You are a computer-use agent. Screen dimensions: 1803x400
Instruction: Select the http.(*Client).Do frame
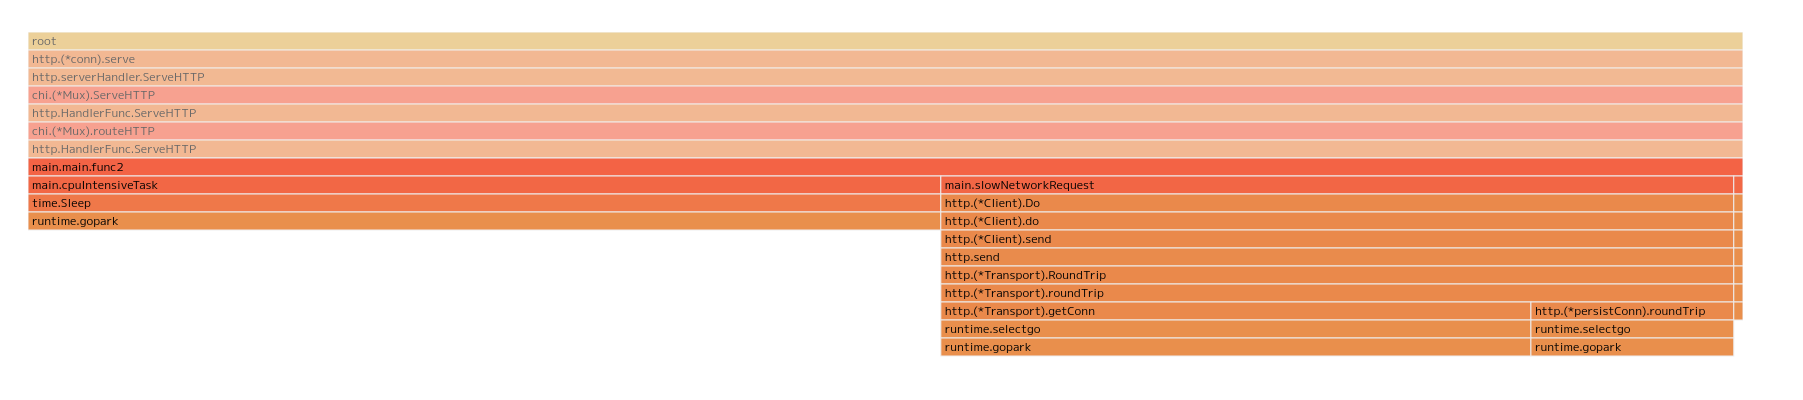[1337, 203]
